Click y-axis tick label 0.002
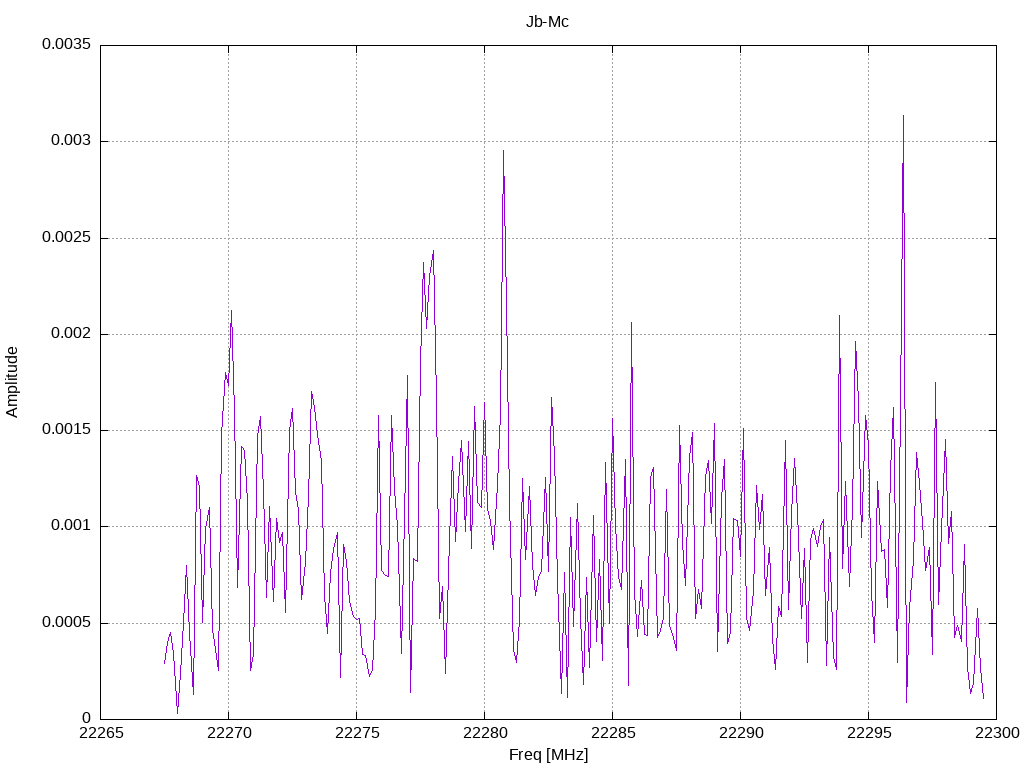Viewport: 1024px width, 768px height. point(71,334)
